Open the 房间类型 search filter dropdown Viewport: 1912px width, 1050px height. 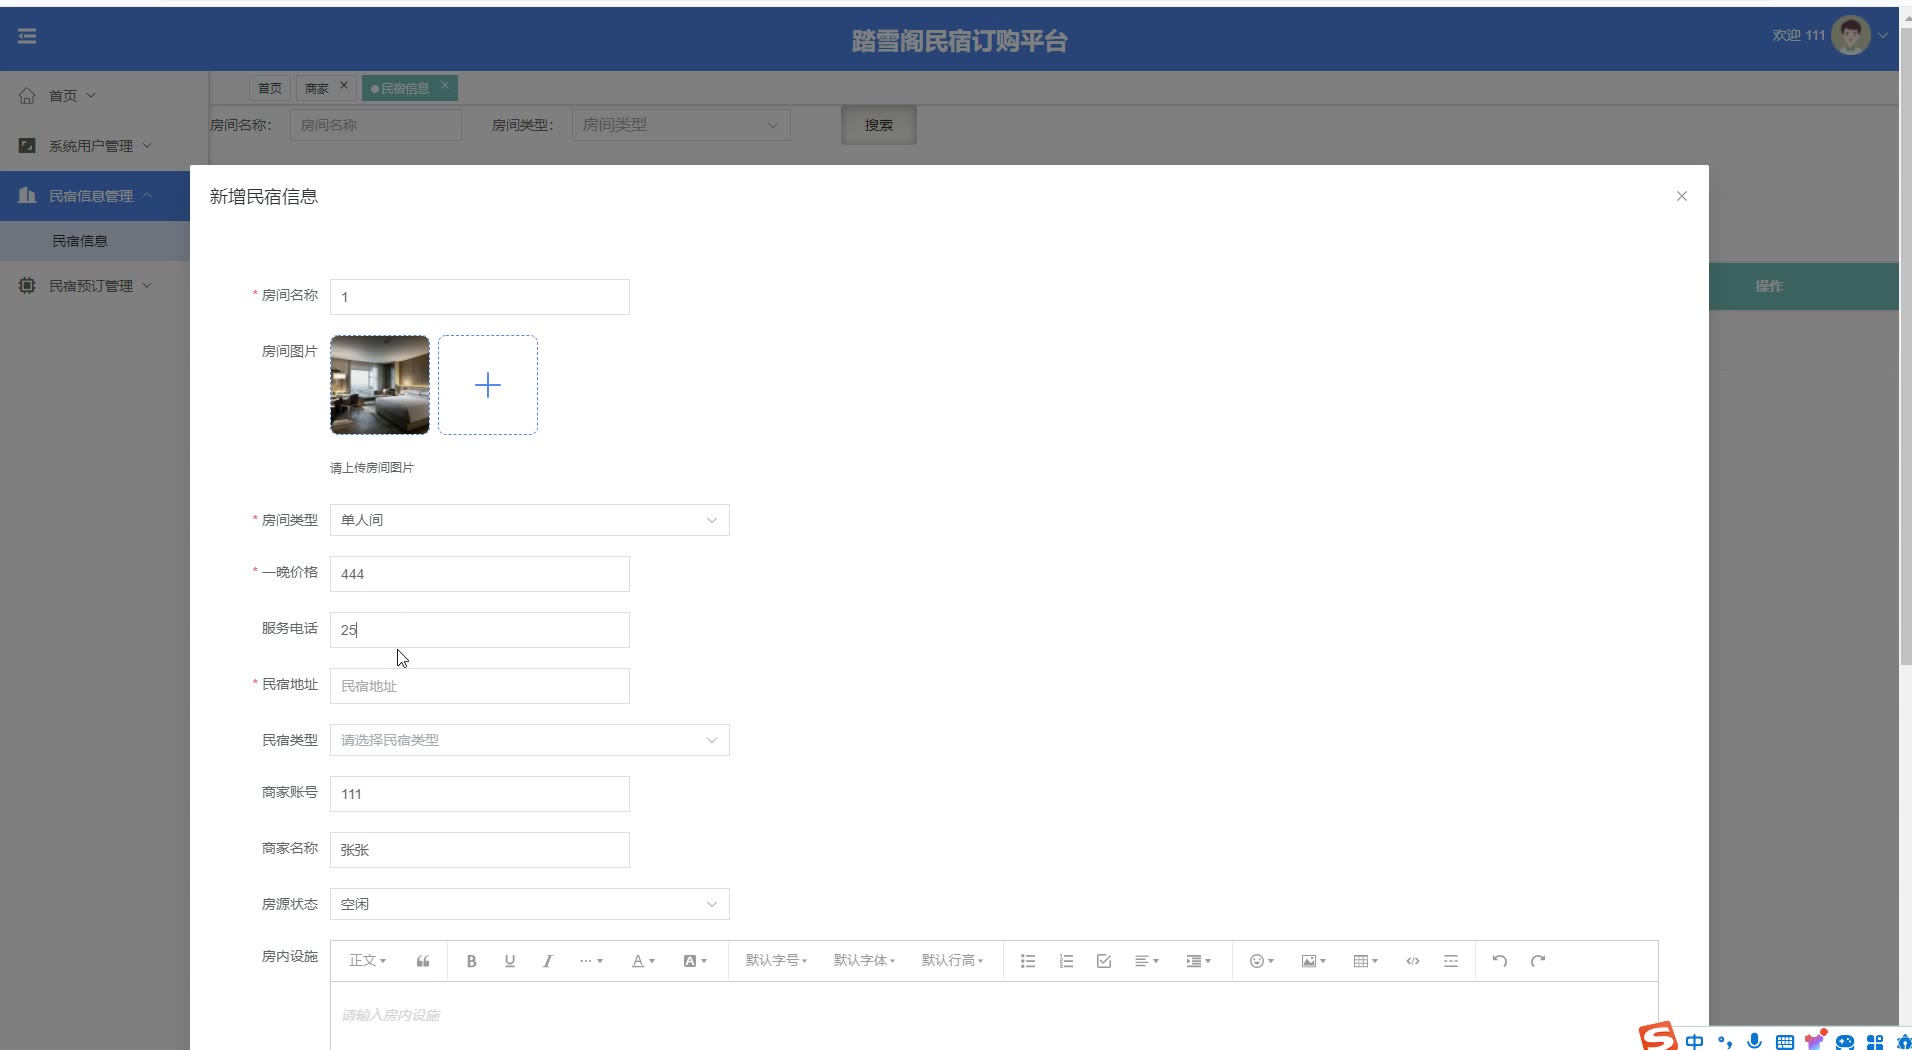681,125
